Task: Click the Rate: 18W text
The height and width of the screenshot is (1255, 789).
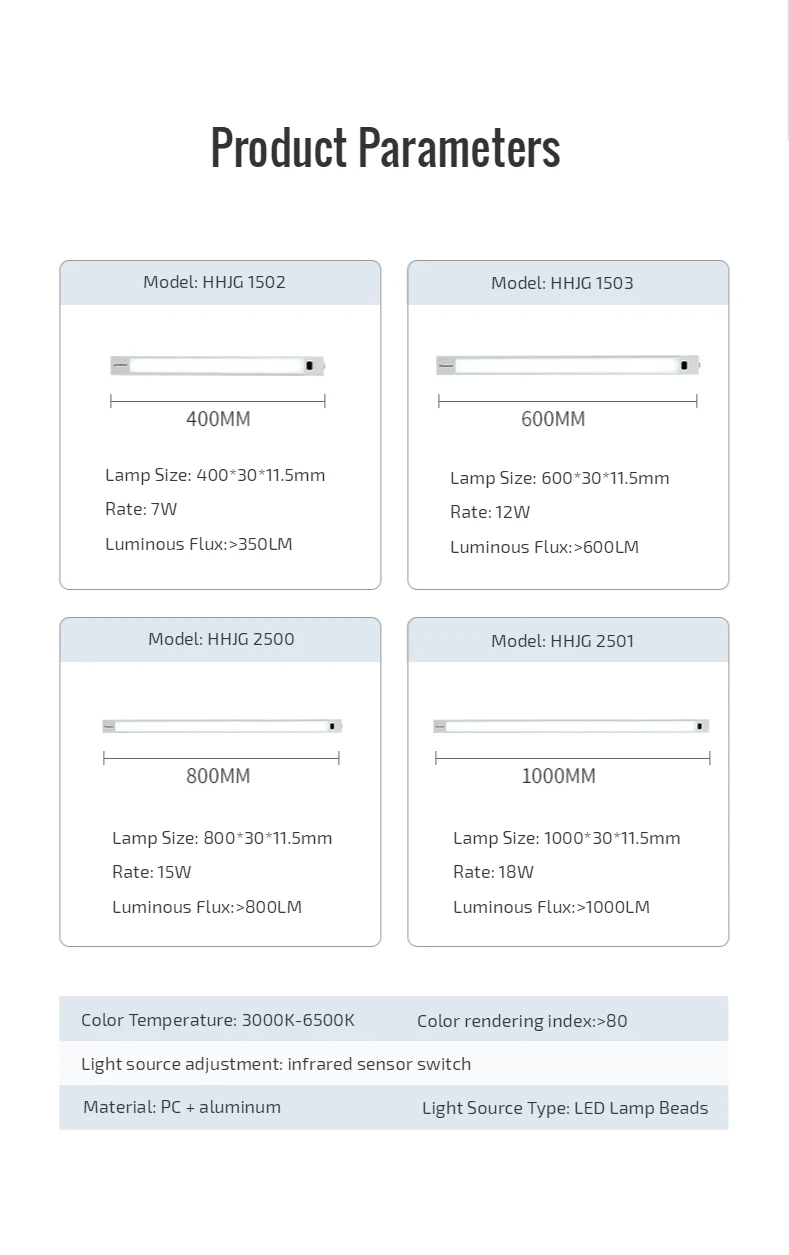Action: 493,872
